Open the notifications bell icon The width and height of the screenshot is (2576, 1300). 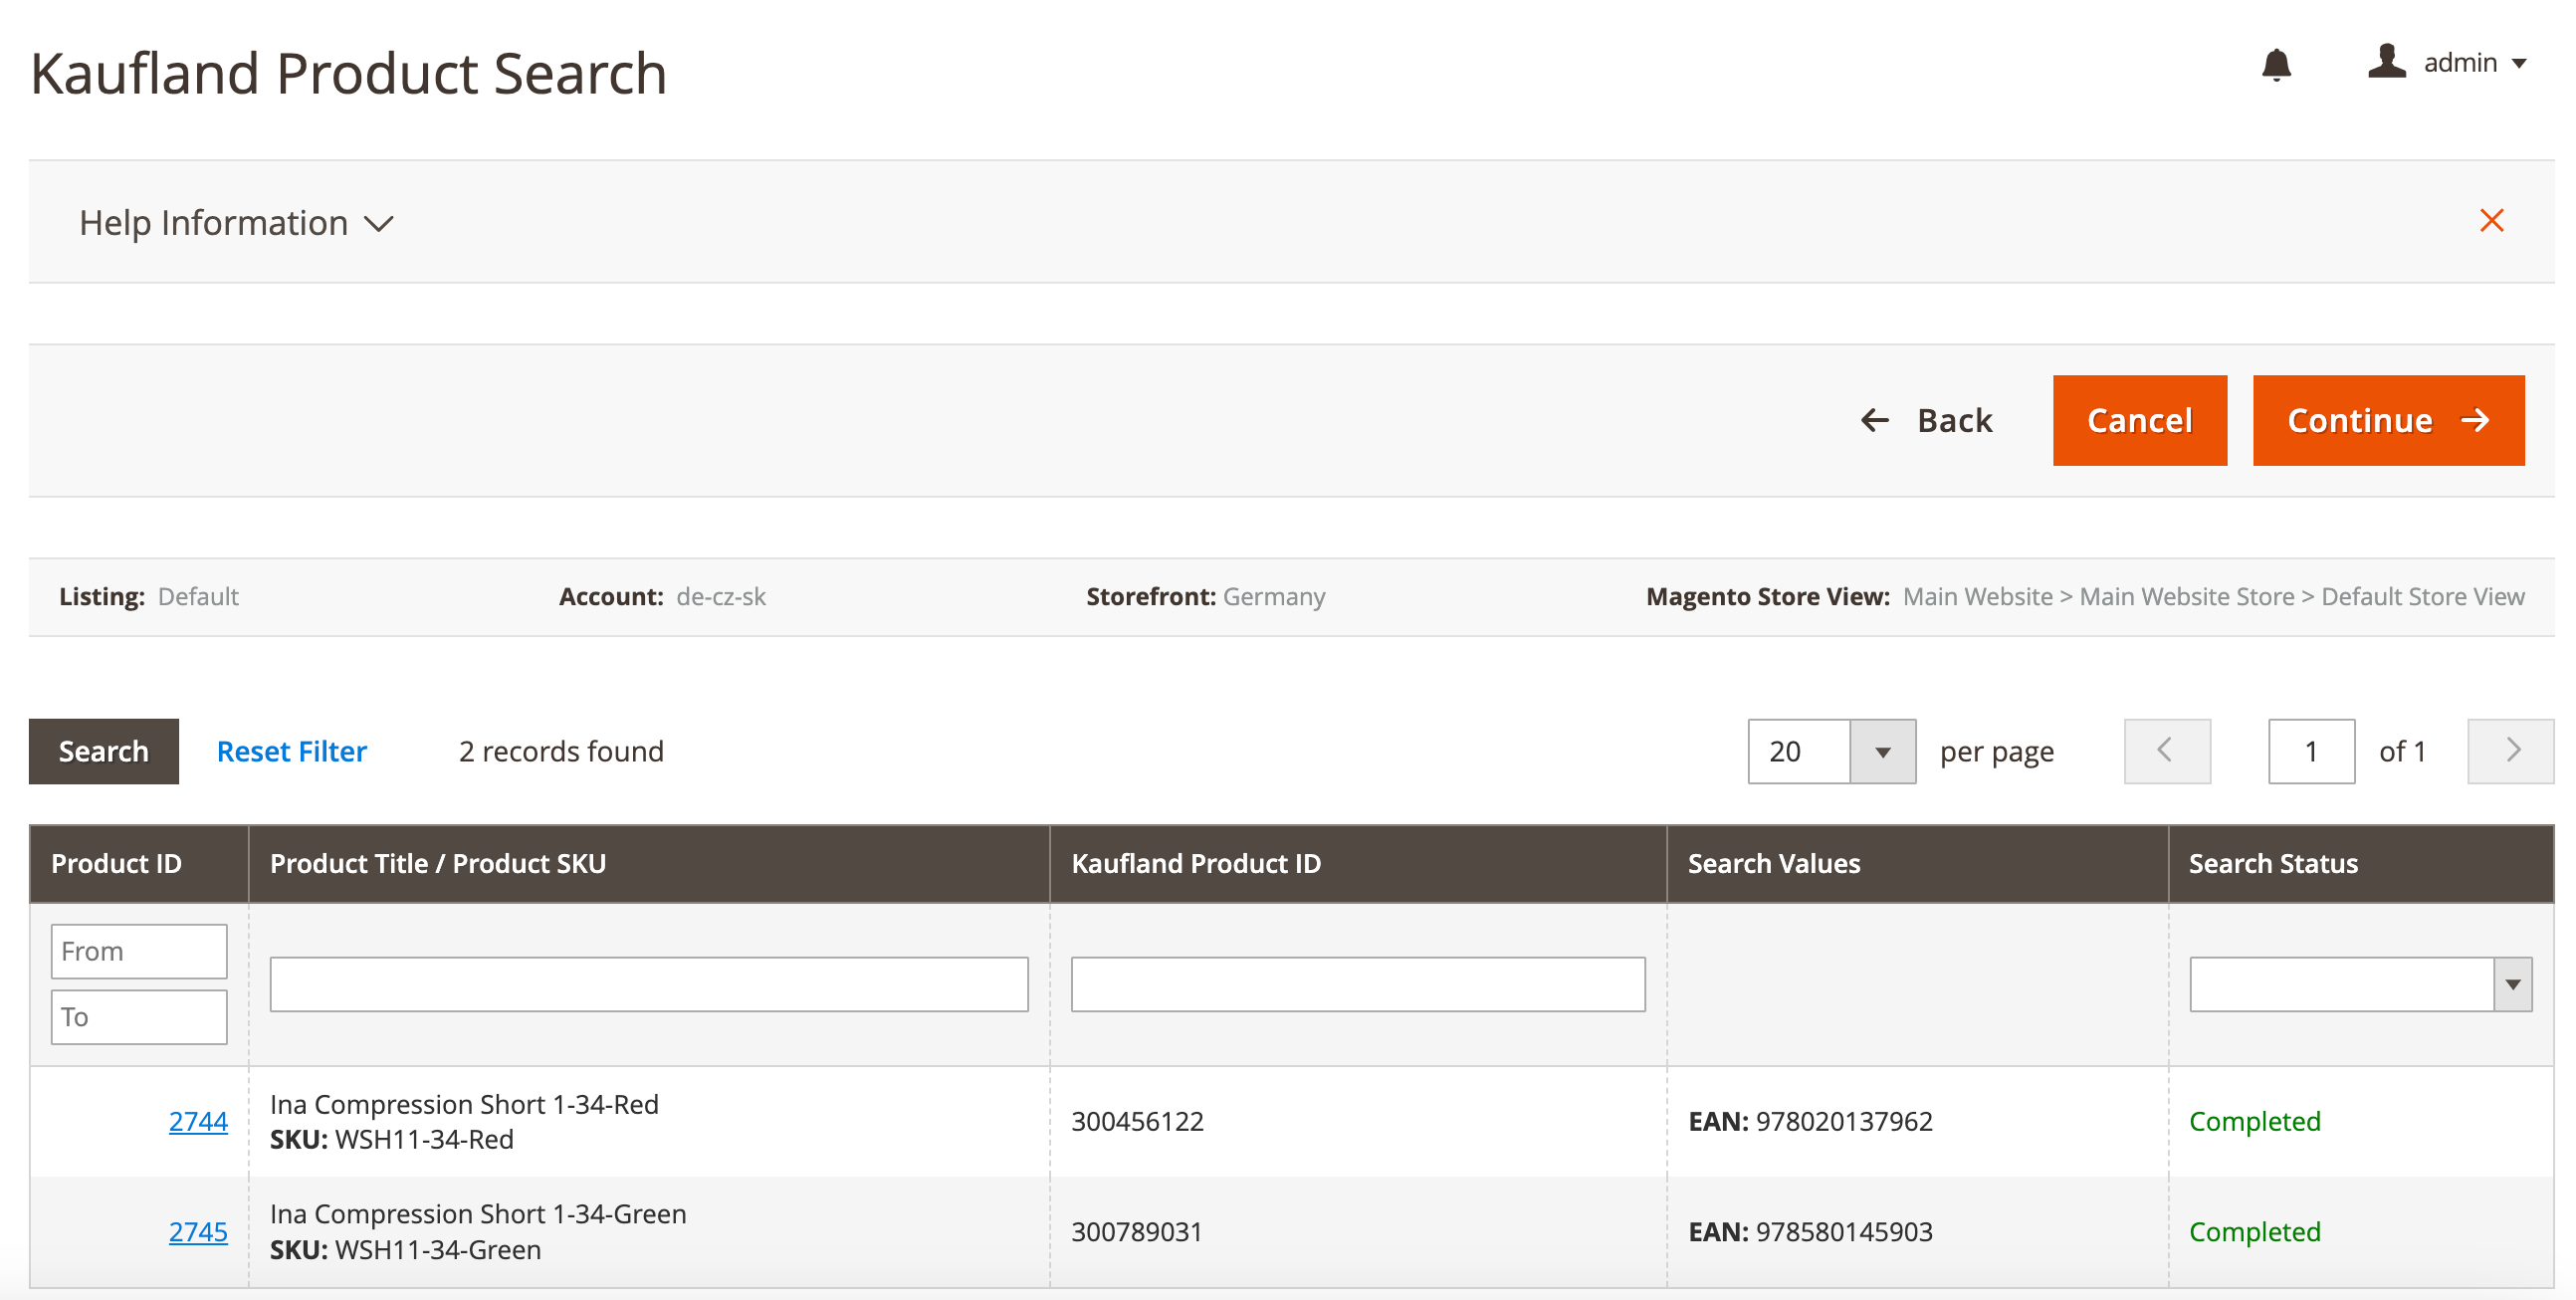[2276, 64]
